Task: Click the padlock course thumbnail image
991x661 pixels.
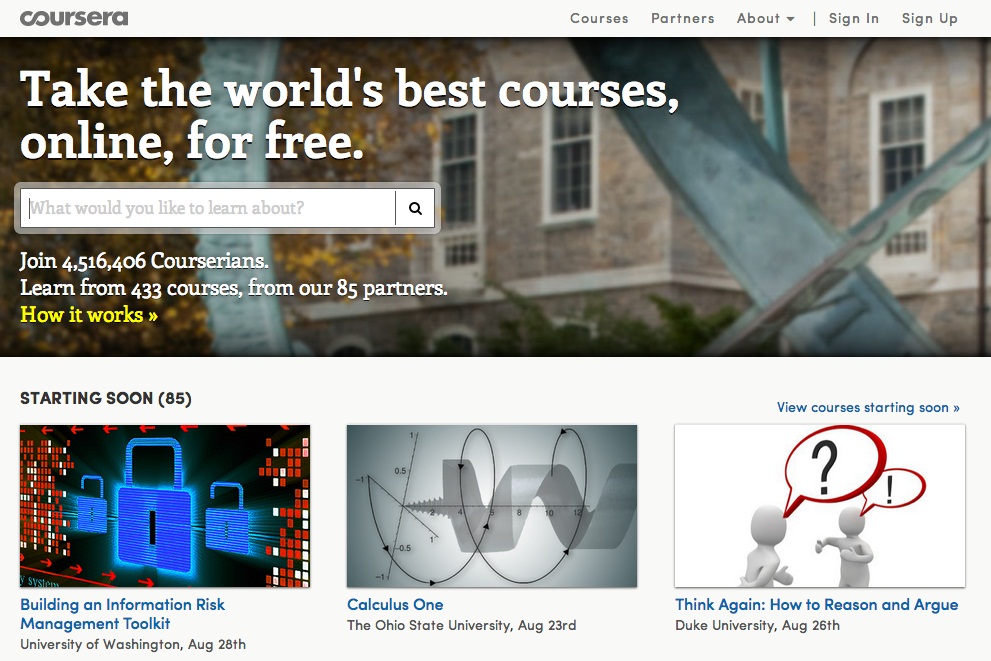Action: (x=165, y=505)
